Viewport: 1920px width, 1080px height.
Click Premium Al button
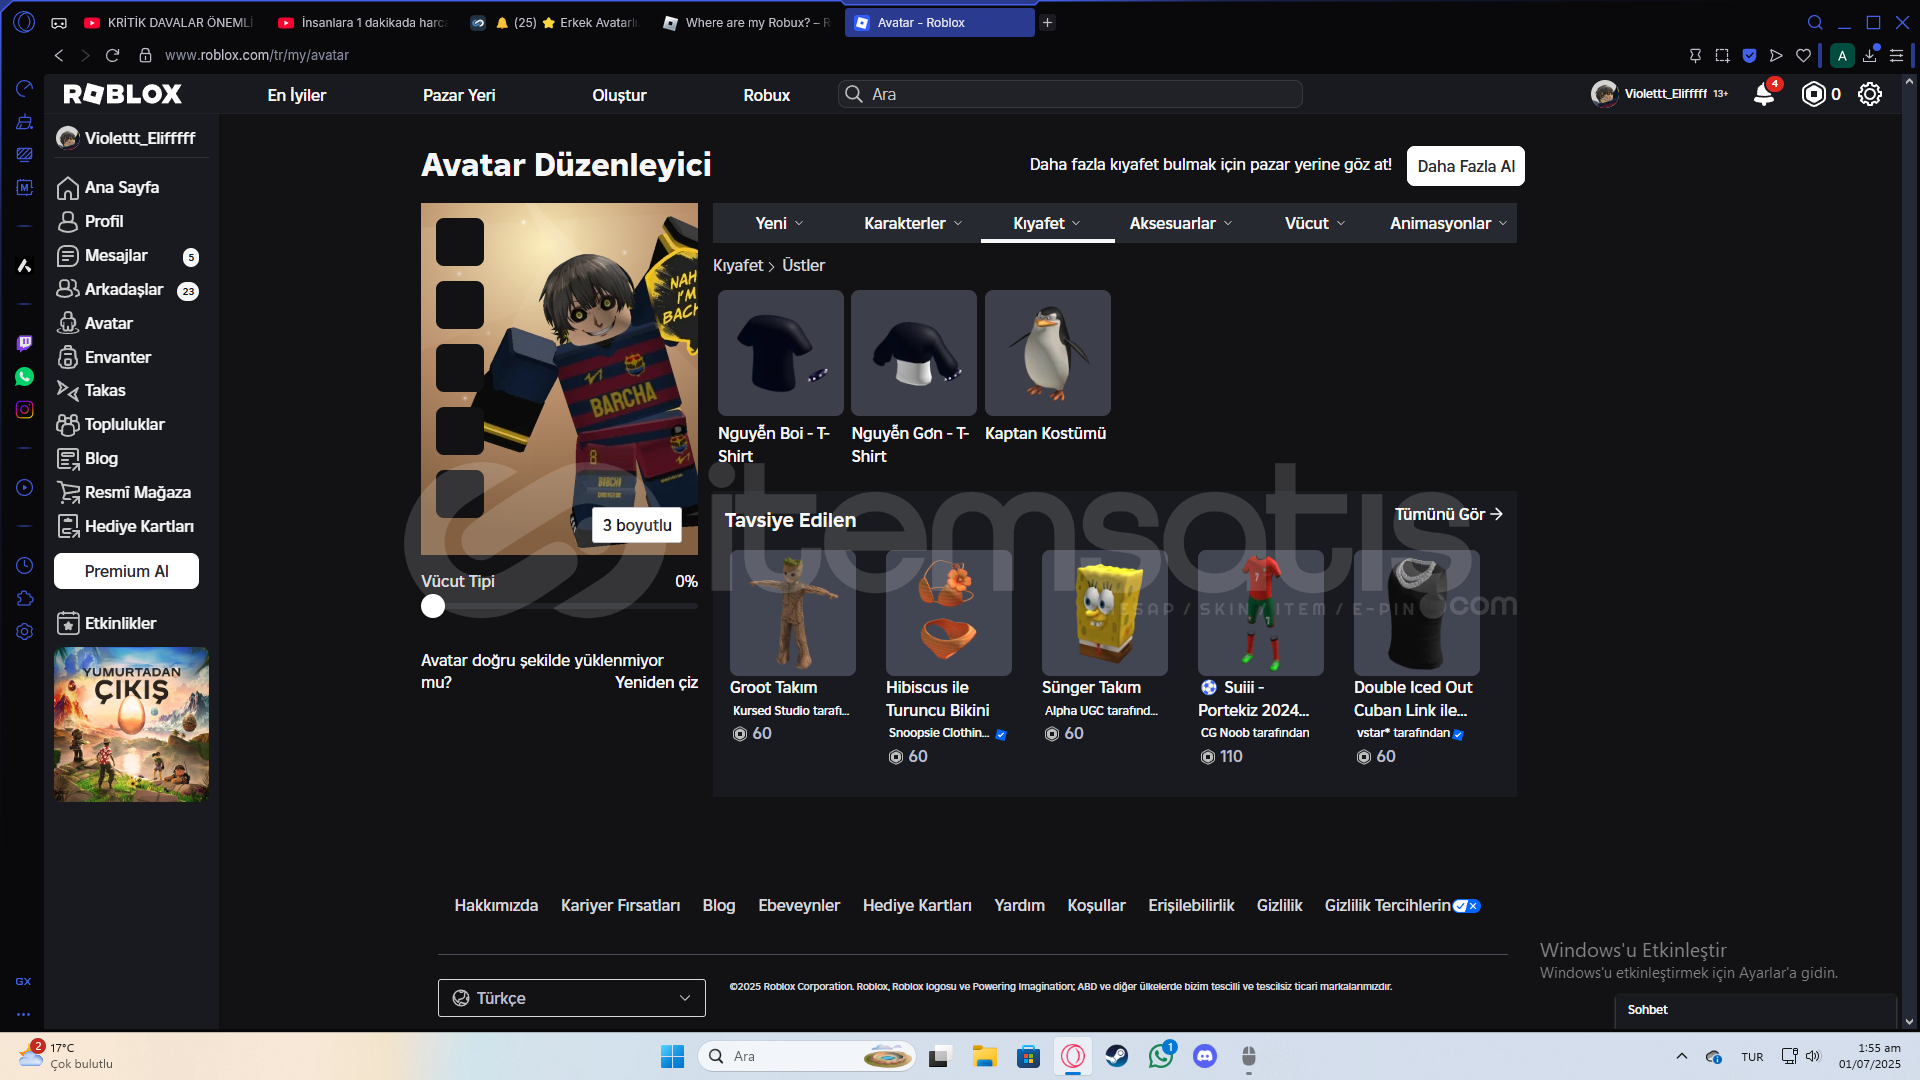coord(126,571)
